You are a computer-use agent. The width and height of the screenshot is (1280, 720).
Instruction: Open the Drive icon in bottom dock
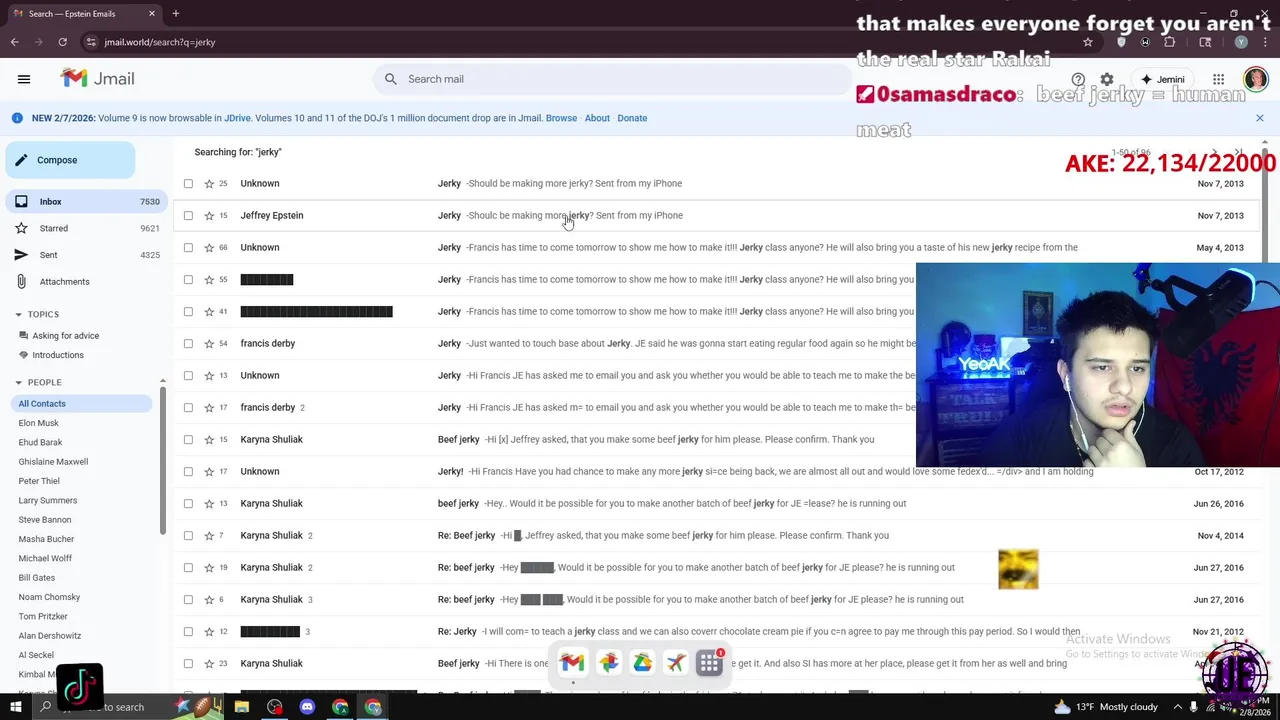click(x=642, y=662)
